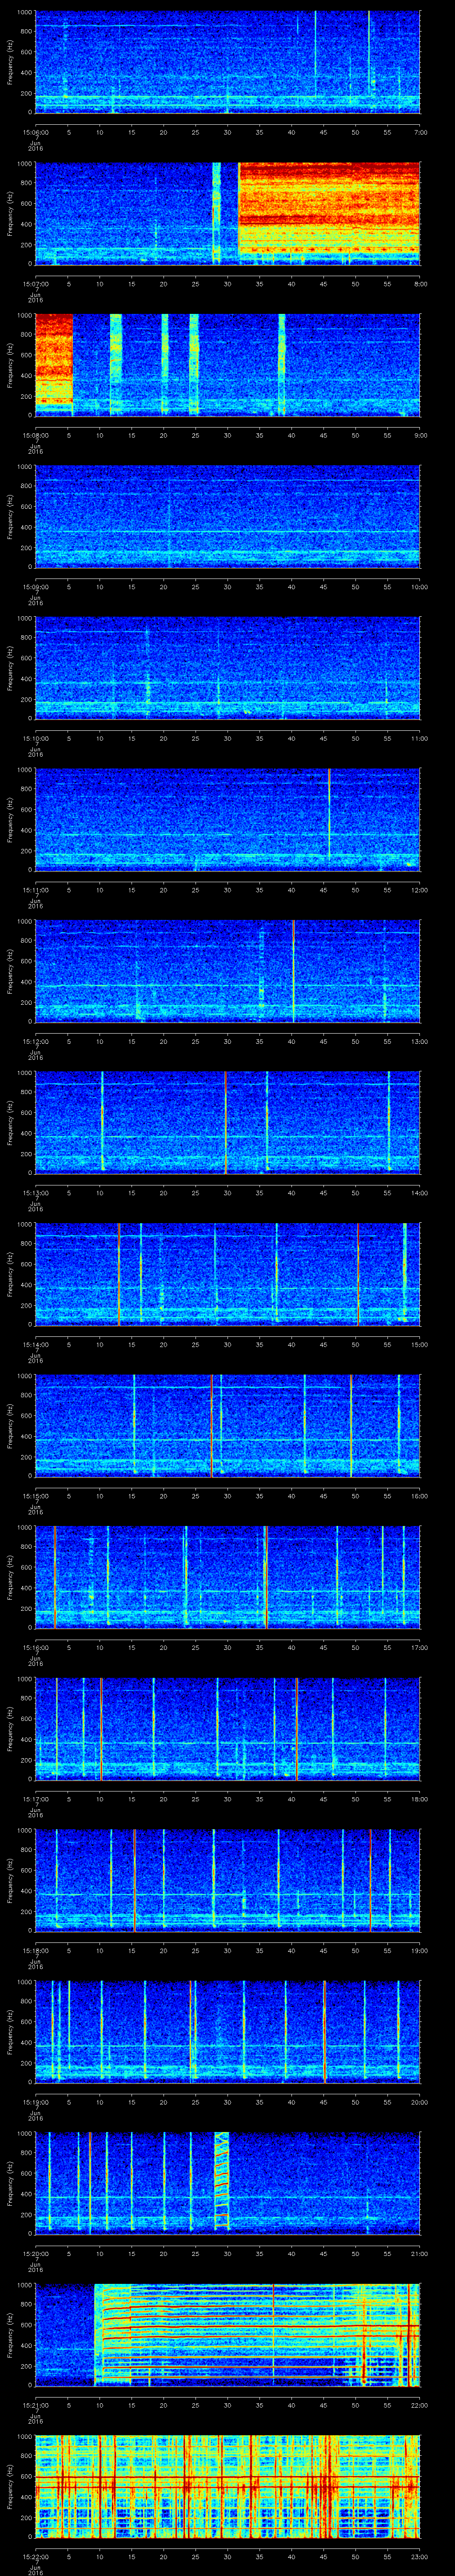
Task: Click the "15:09:00" start time label
Action: coord(36,586)
